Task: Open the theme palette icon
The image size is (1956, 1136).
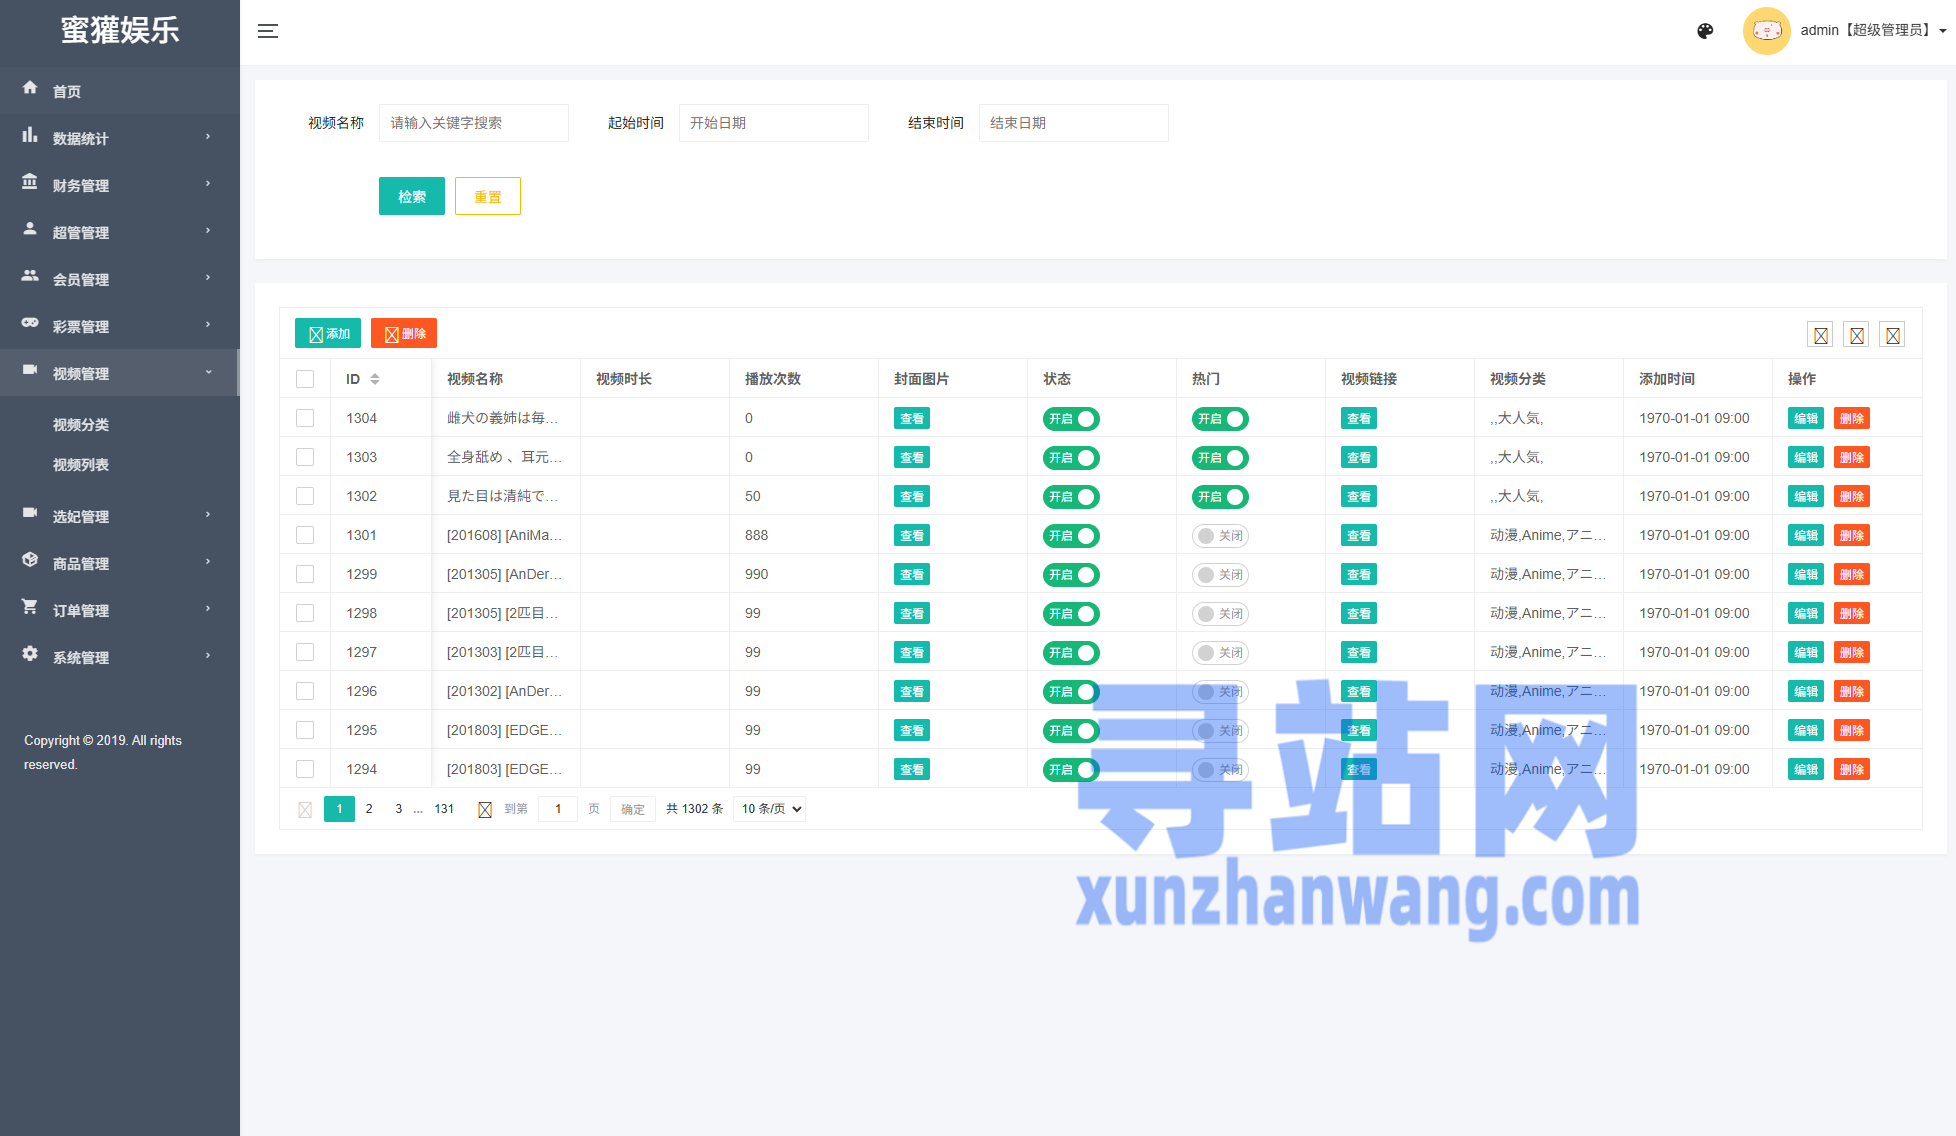Action: point(1705,31)
